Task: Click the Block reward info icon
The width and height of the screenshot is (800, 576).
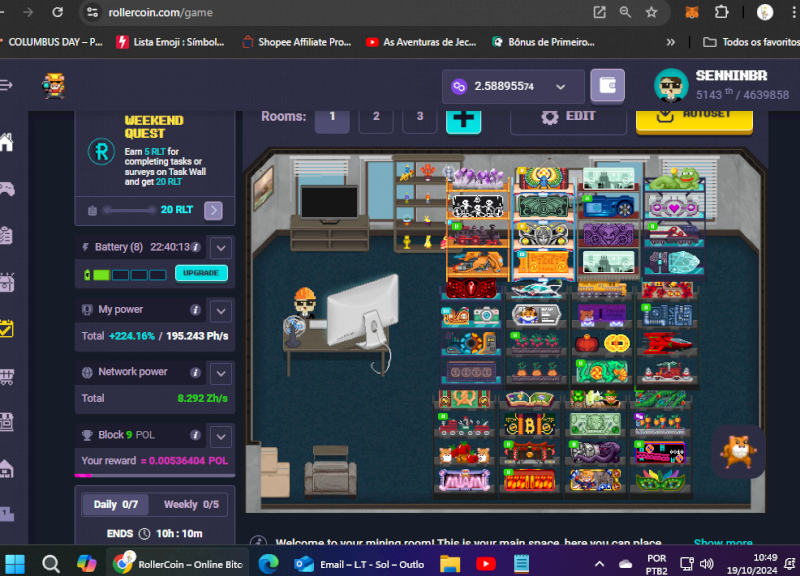Action: coord(195,435)
